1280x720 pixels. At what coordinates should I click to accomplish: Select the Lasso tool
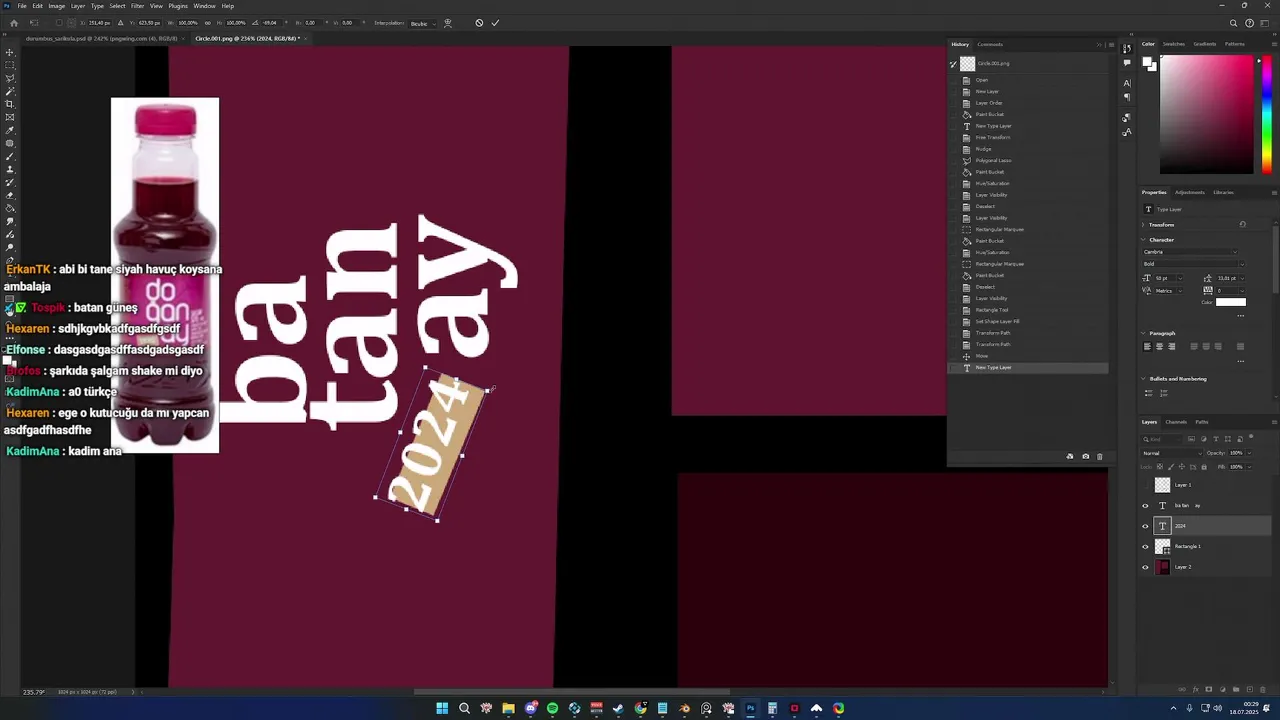pyautogui.click(x=10, y=78)
